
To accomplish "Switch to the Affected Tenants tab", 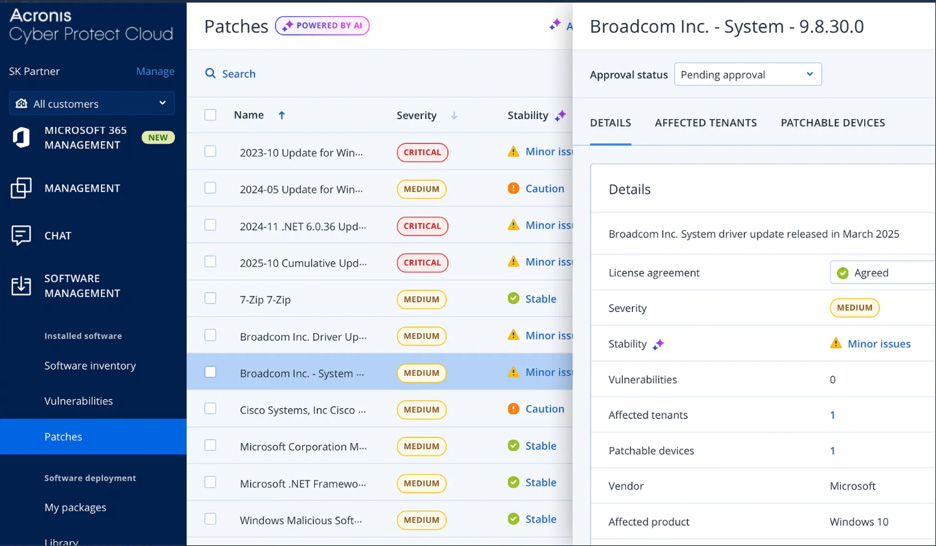I will pyautogui.click(x=706, y=123).
